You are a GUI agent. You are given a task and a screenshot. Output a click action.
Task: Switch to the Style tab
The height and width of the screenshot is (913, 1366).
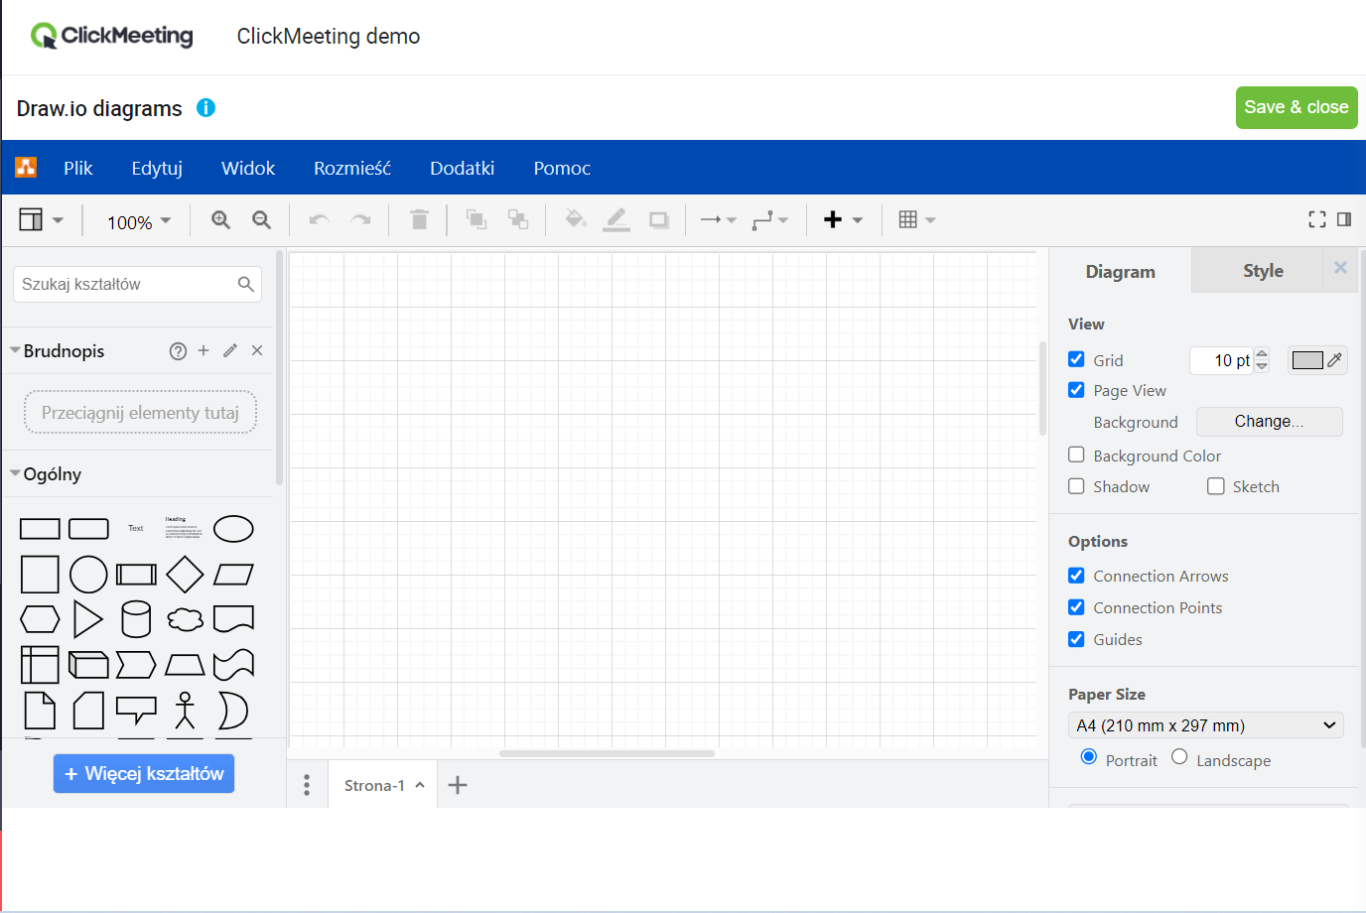(x=1262, y=270)
